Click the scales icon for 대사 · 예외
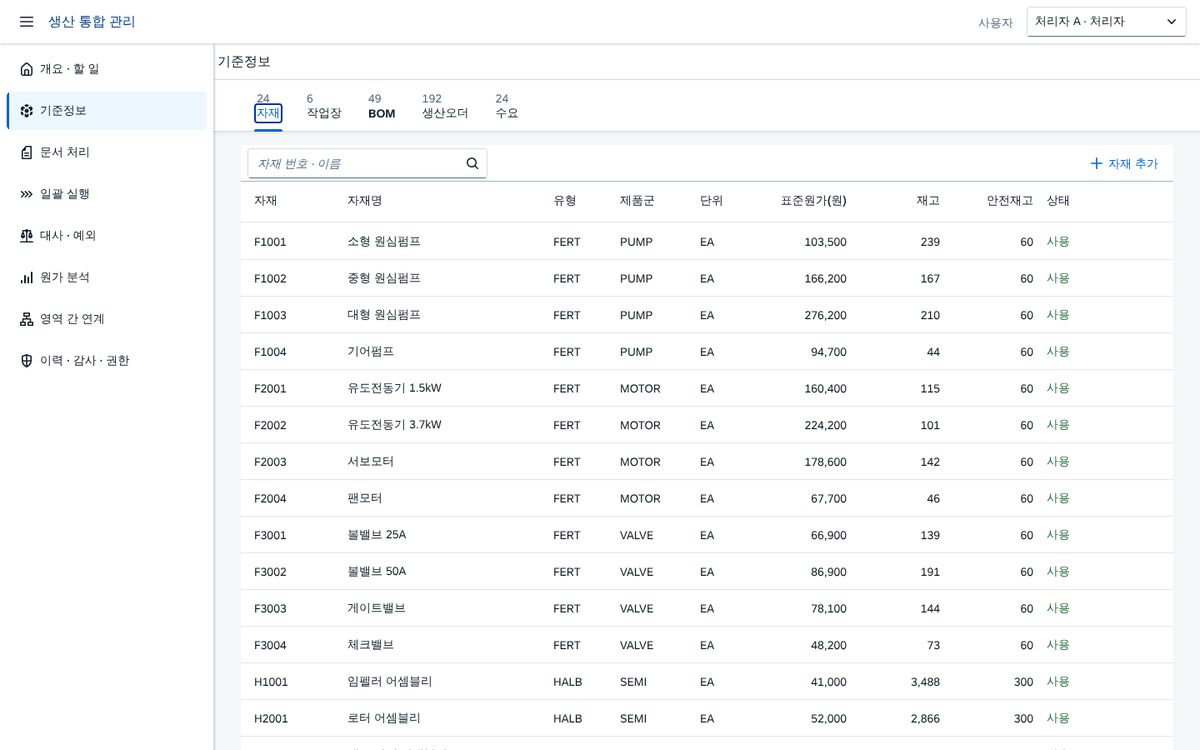Viewport: 1200px width, 750px height. click(27, 236)
